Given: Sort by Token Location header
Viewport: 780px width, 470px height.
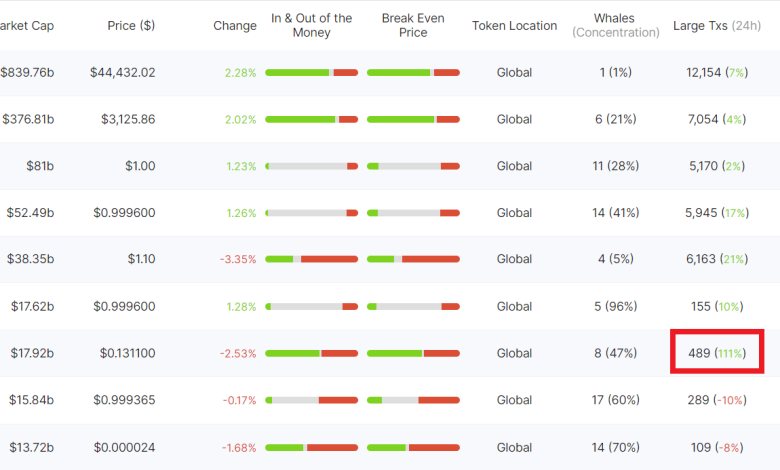Looking at the screenshot, I should (x=514, y=25).
